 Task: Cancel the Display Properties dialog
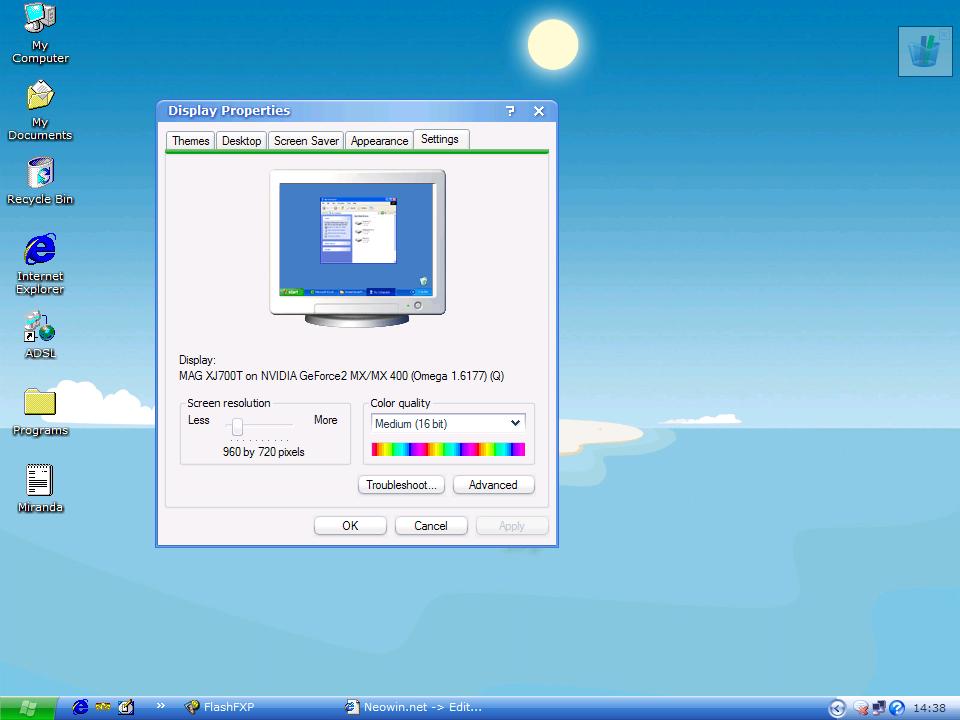pos(431,525)
